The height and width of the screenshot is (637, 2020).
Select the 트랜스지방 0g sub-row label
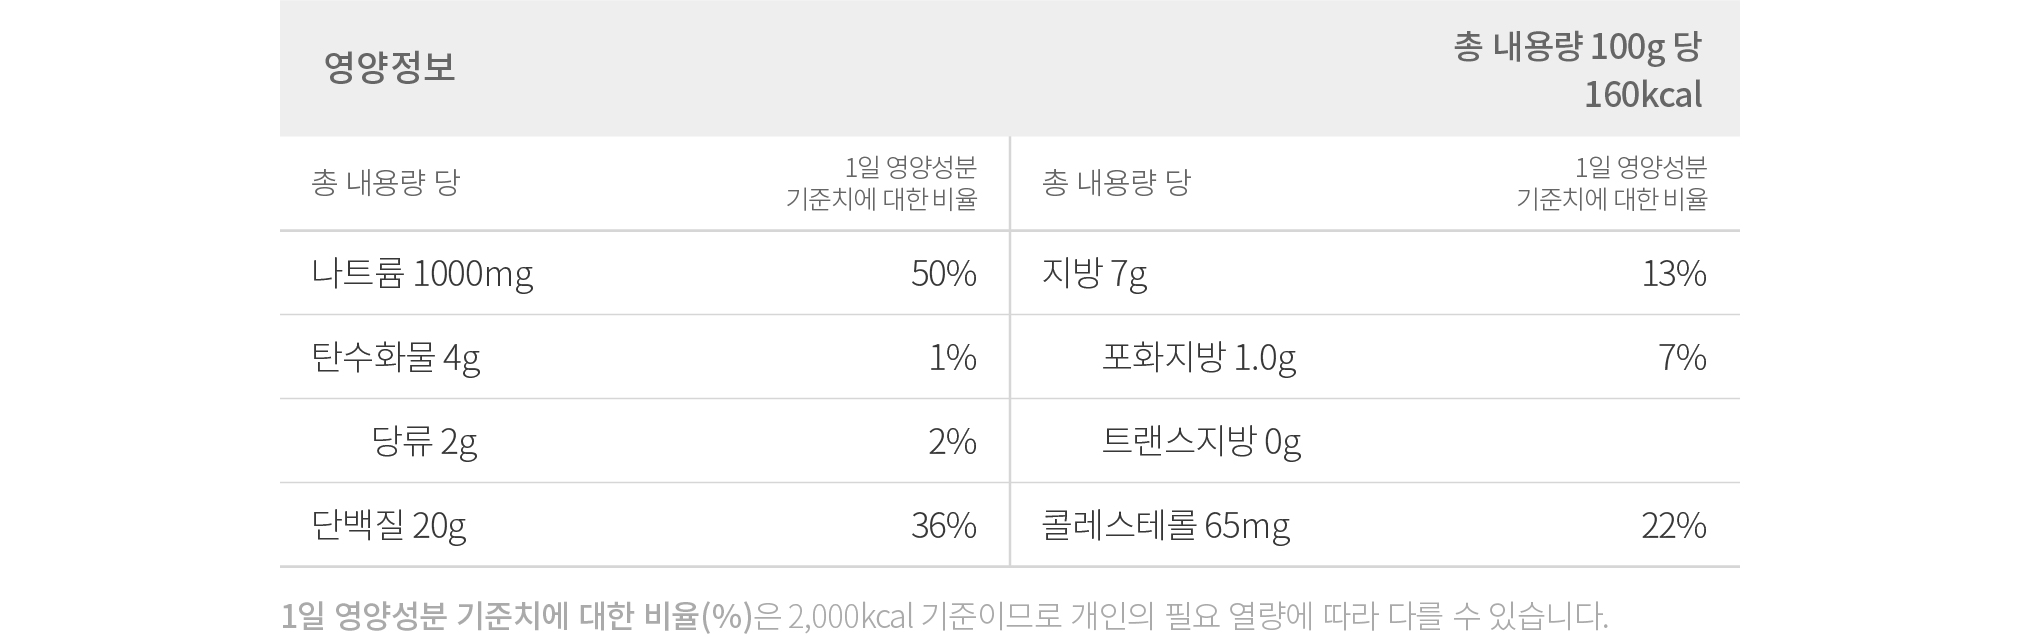coord(1201,441)
